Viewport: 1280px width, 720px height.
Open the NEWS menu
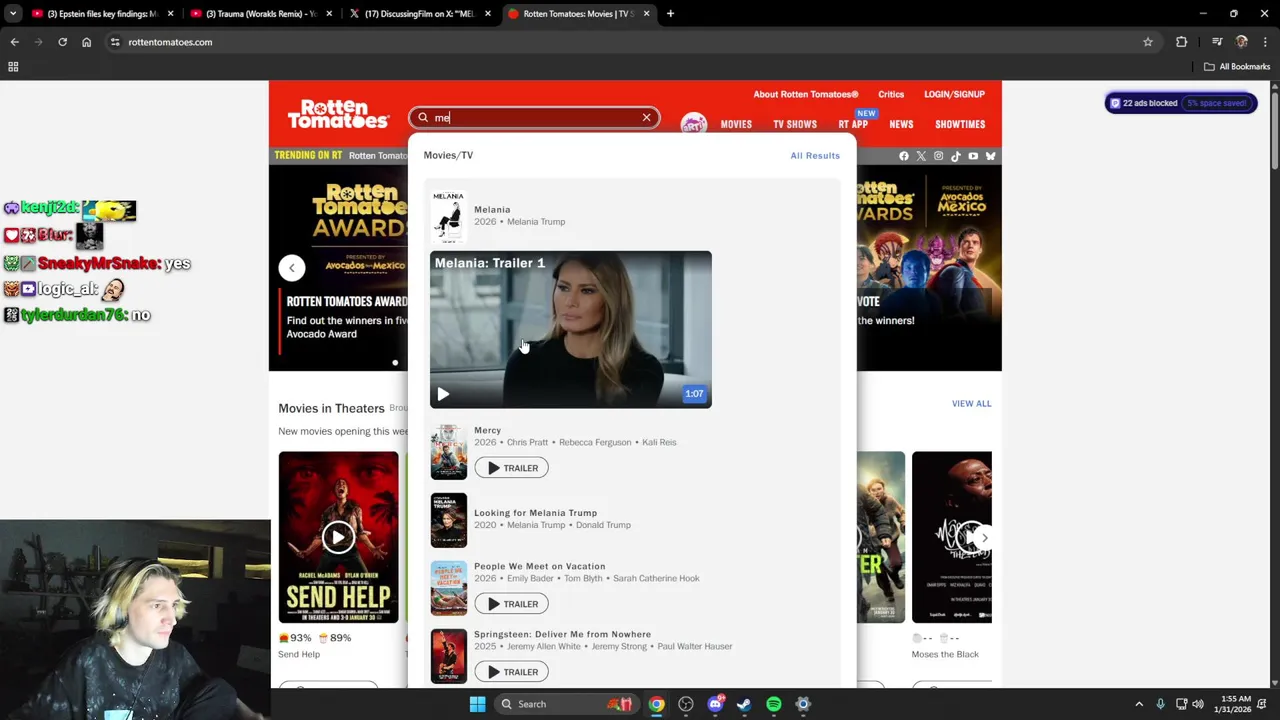[x=901, y=125]
